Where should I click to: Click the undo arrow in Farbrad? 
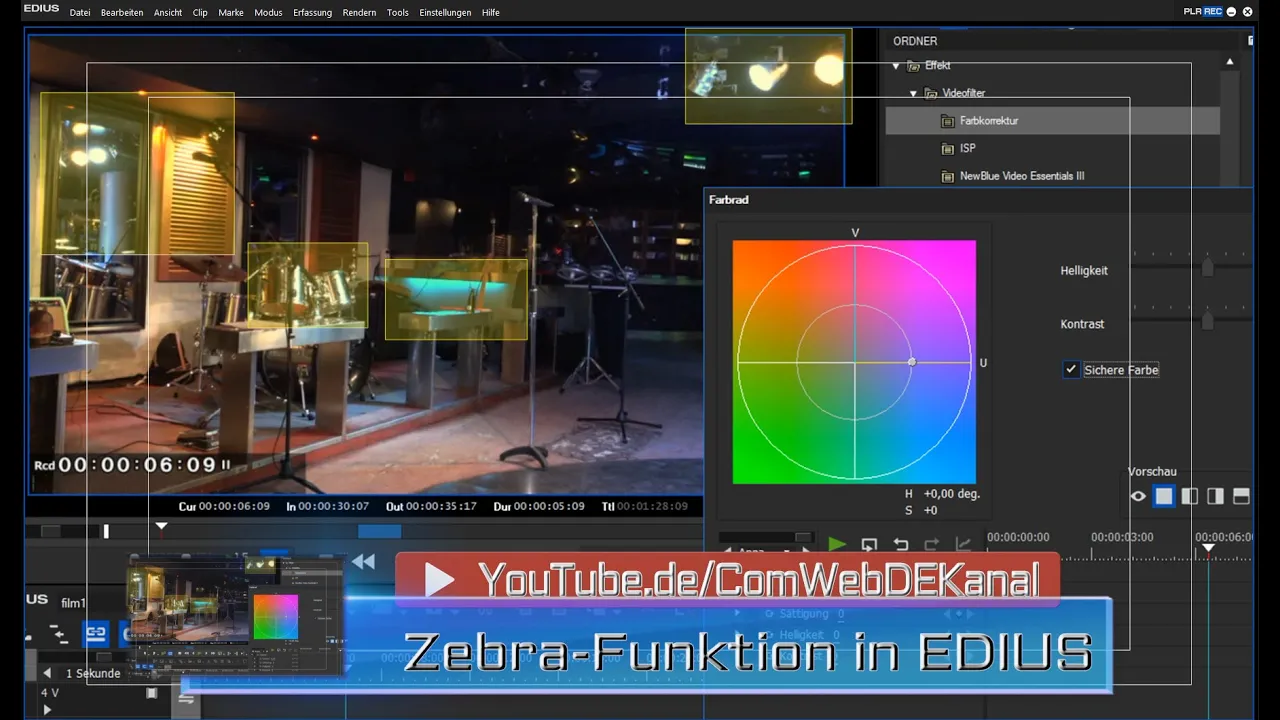coord(901,545)
